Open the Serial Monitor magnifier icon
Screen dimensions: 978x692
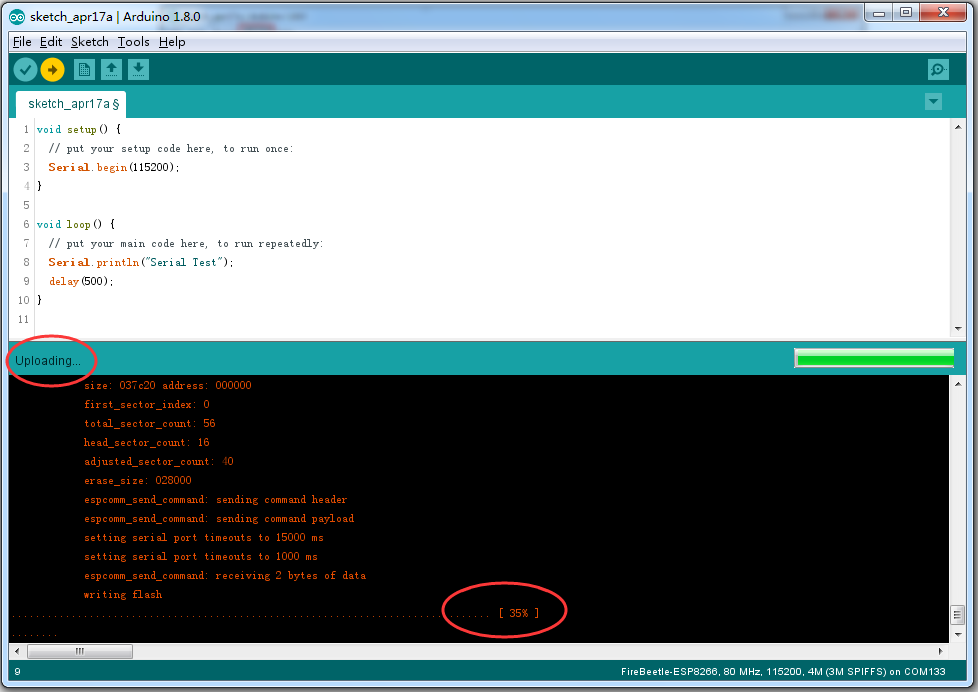click(938, 69)
